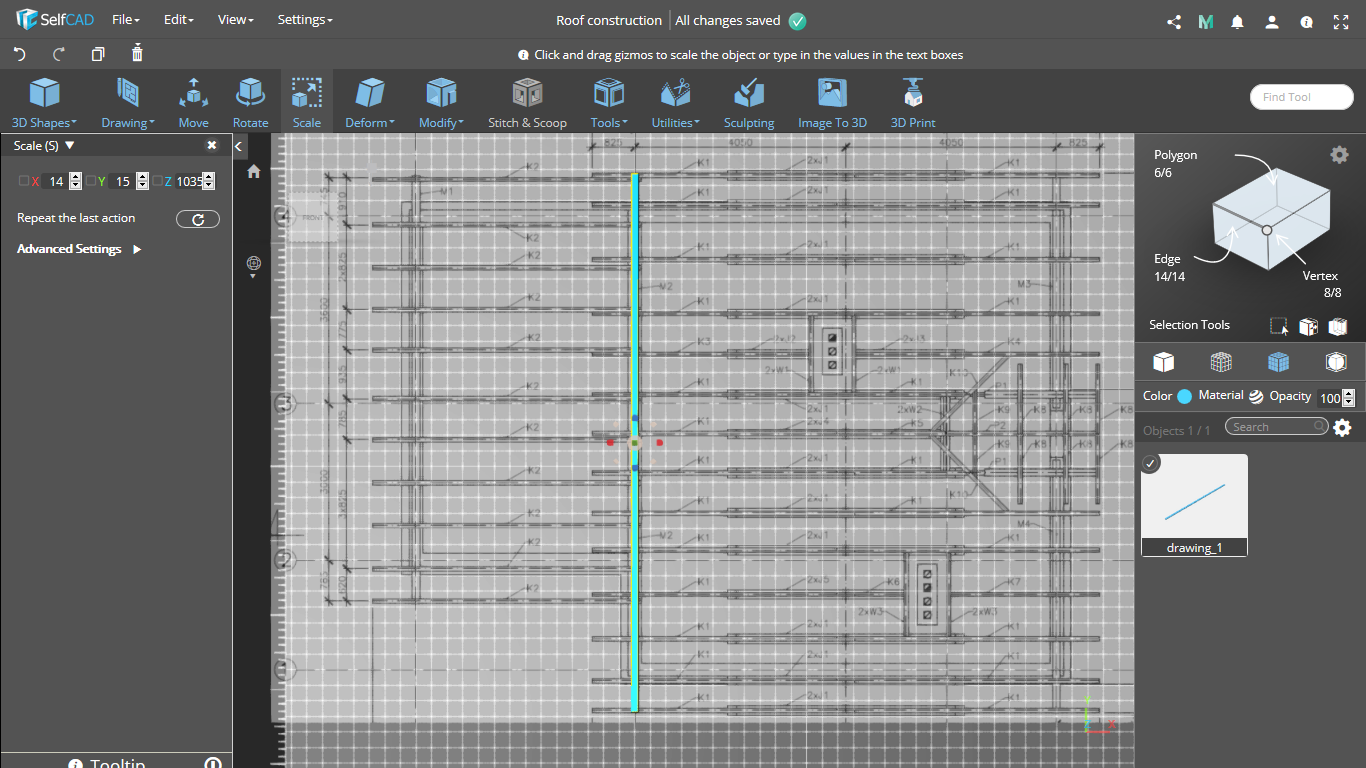
Task: Open the info help icon
Action: coord(1306,21)
